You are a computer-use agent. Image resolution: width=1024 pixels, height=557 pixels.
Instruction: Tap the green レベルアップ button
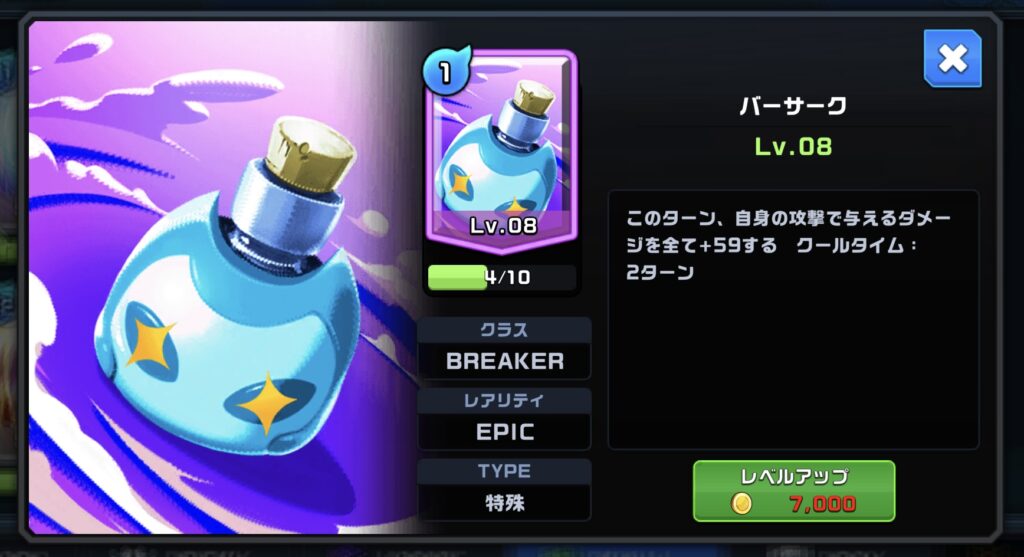[x=793, y=491]
